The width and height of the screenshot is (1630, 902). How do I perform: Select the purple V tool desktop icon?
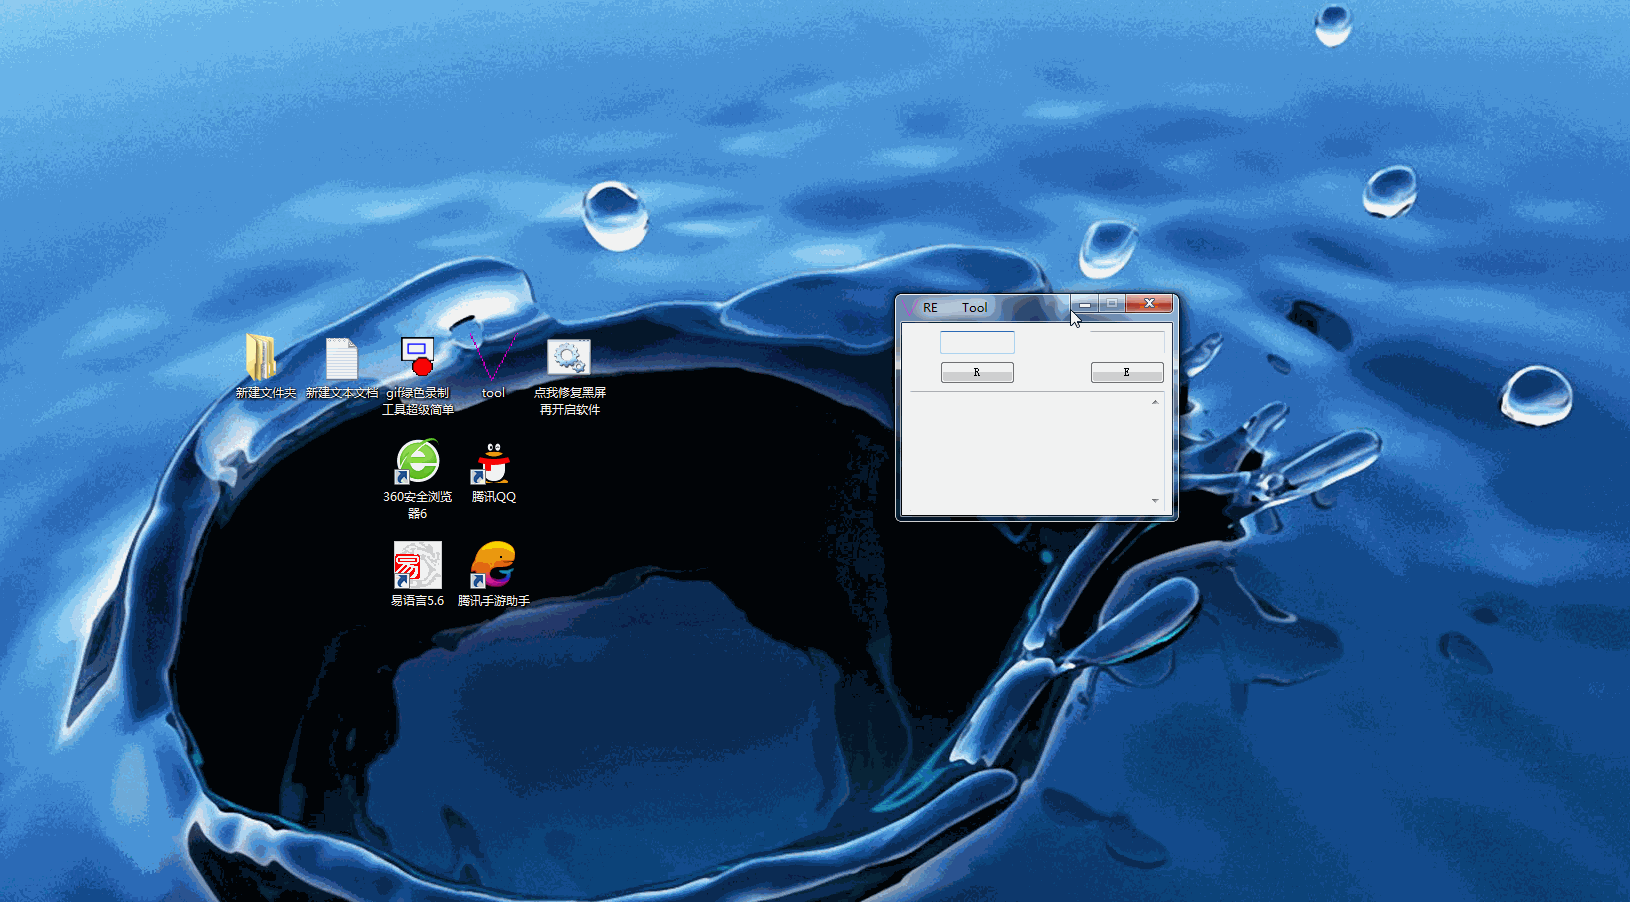(493, 357)
